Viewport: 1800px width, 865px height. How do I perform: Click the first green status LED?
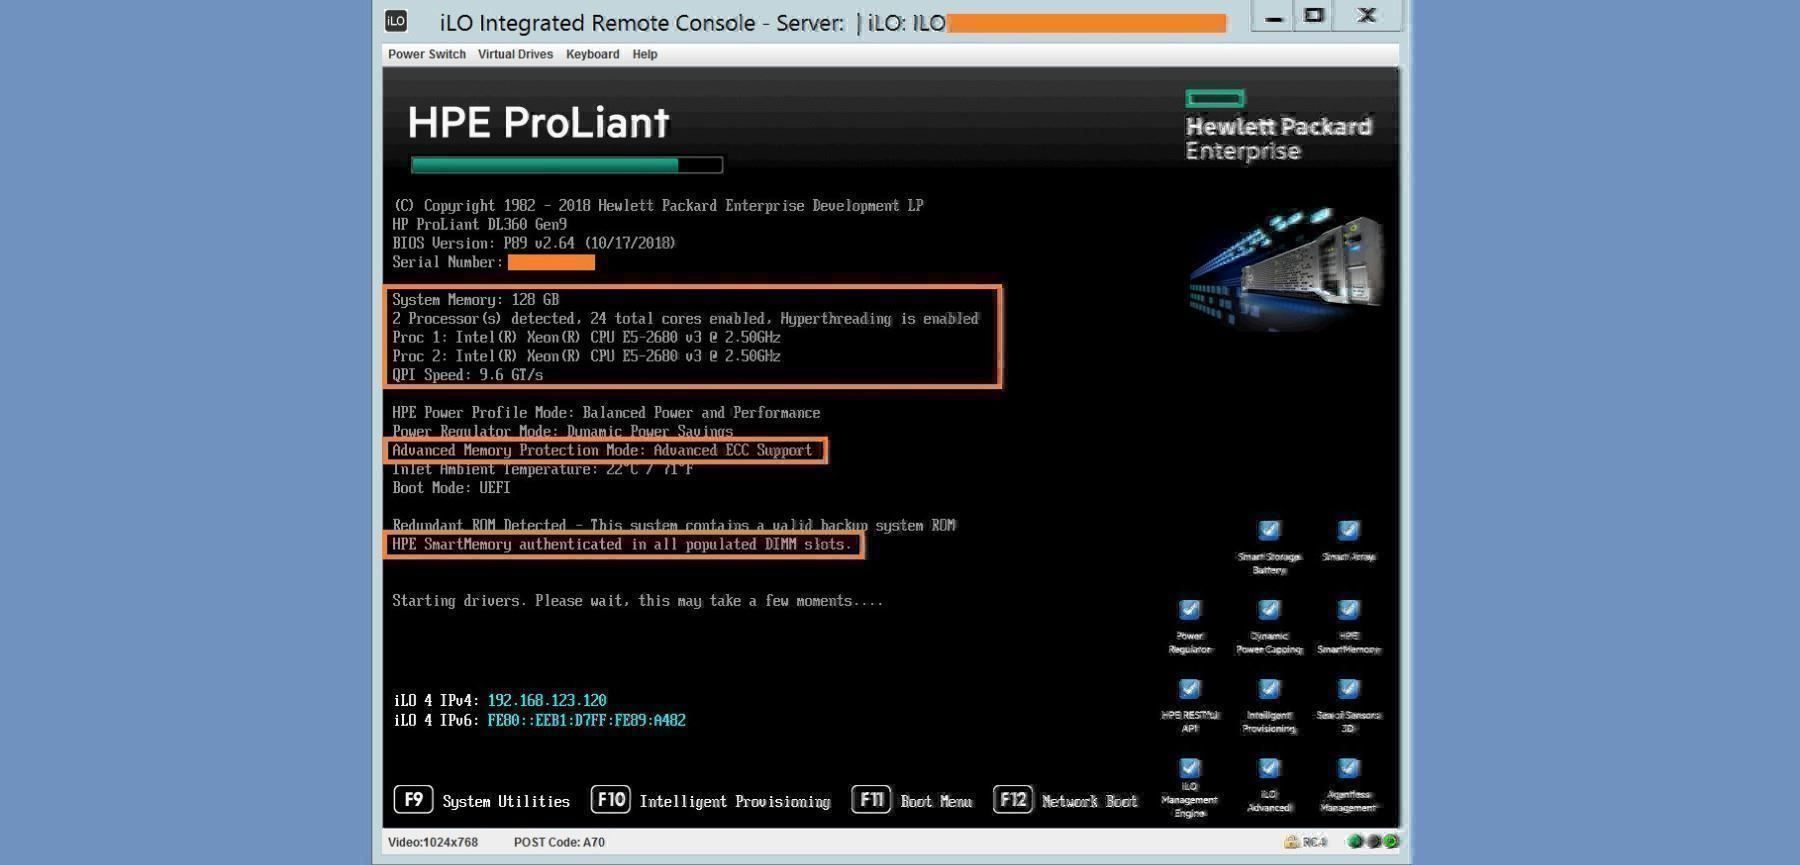click(x=1355, y=842)
